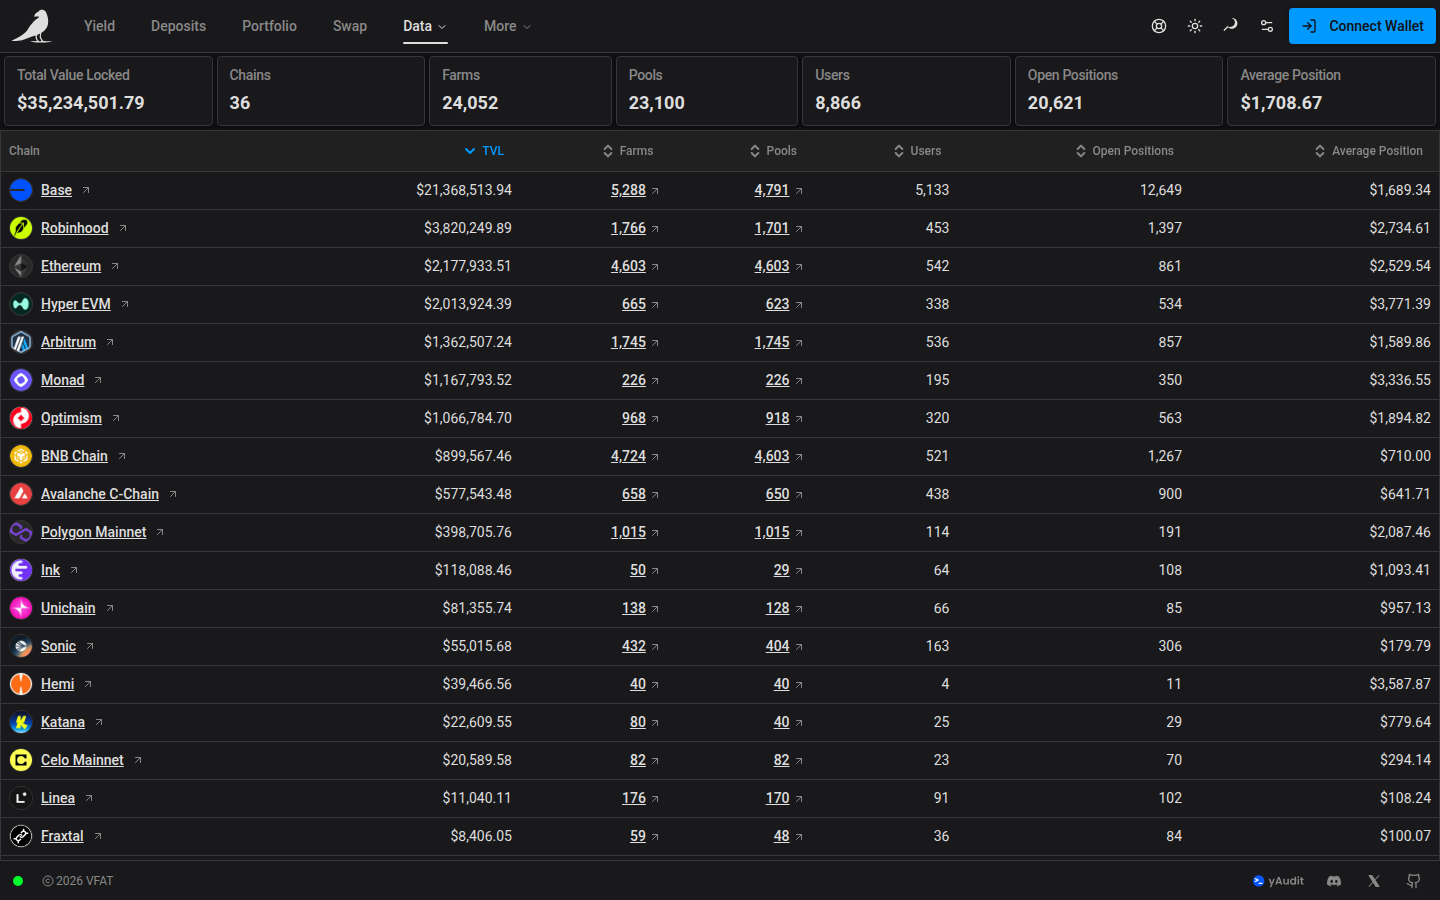The width and height of the screenshot is (1440, 900).
Task: Sort table by Pools column
Action: (x=773, y=151)
